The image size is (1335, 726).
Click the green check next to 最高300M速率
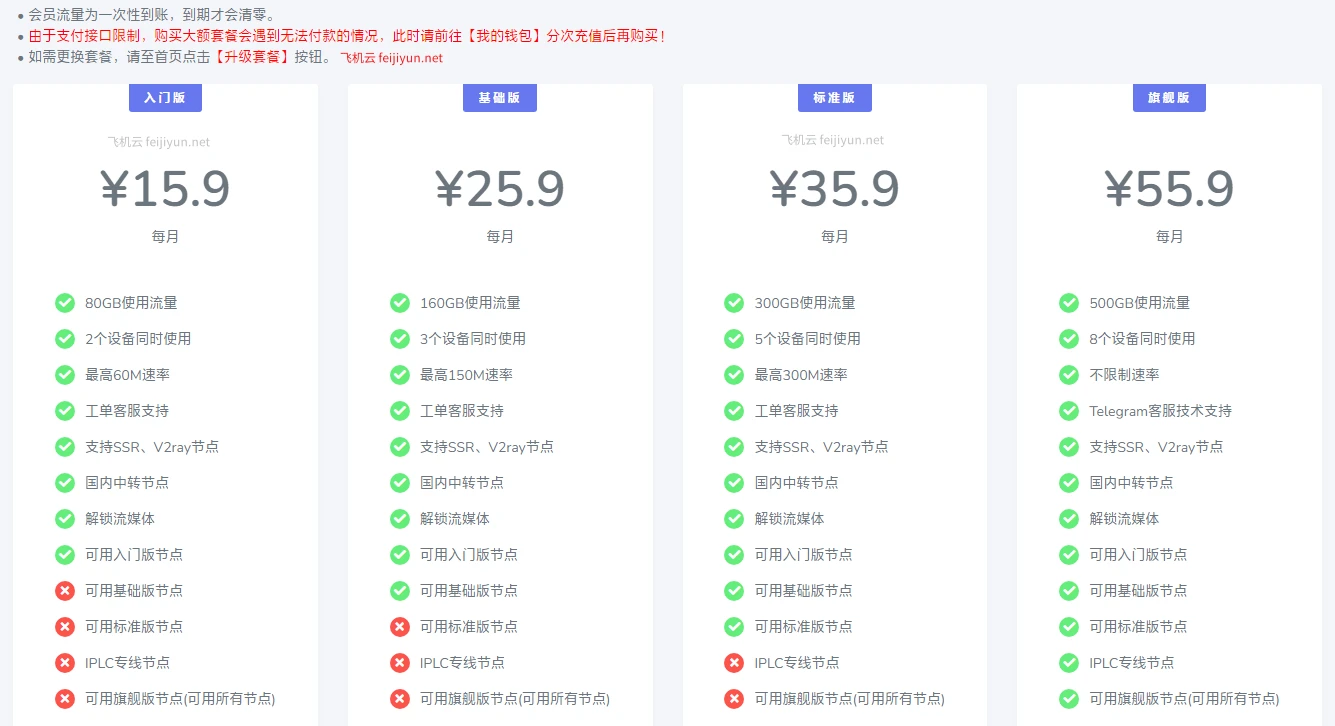point(733,375)
